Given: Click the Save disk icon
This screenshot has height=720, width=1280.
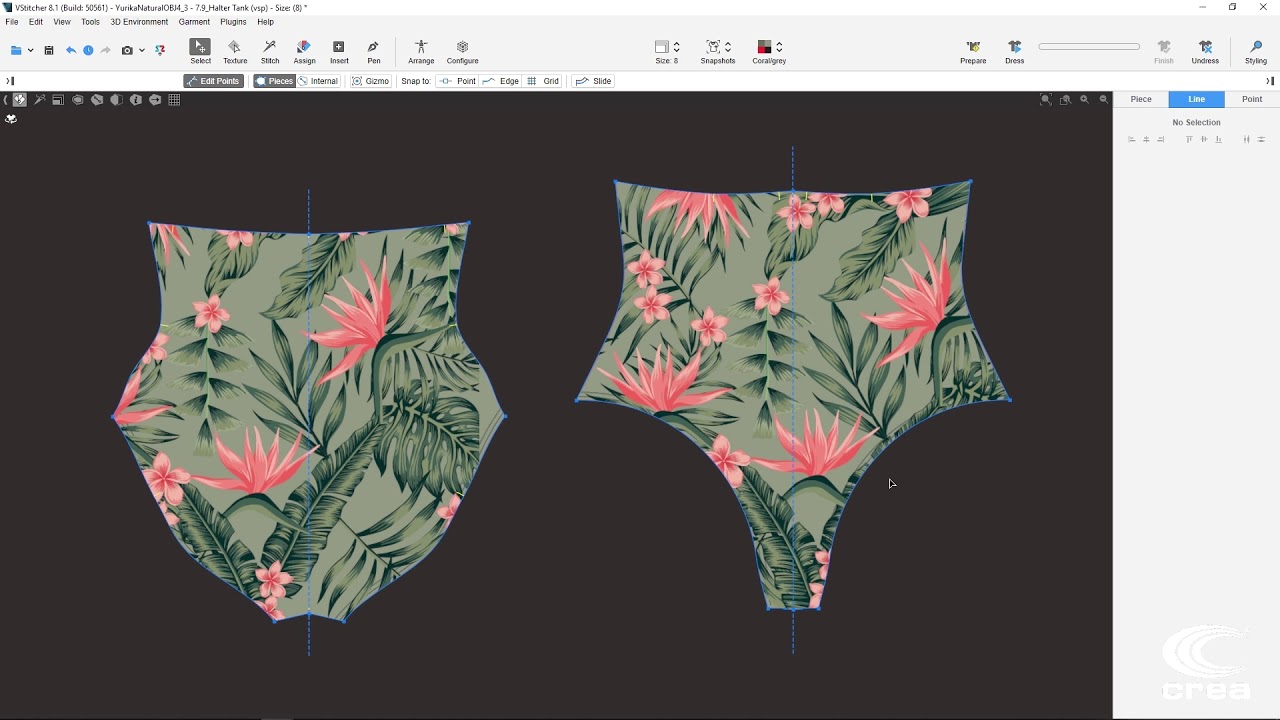Looking at the screenshot, I should (x=48, y=50).
